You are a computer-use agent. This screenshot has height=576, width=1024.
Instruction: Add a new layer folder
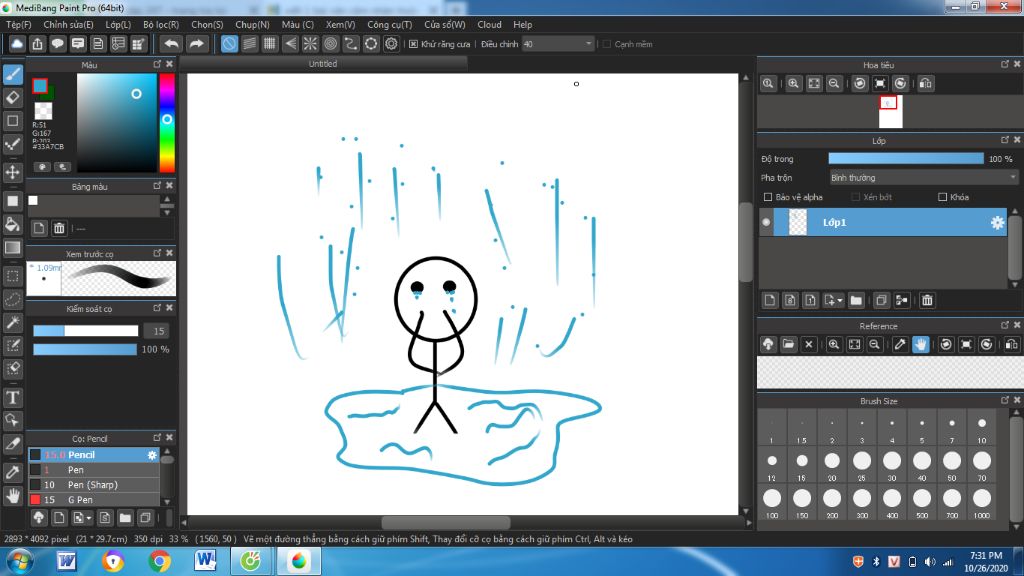point(856,300)
